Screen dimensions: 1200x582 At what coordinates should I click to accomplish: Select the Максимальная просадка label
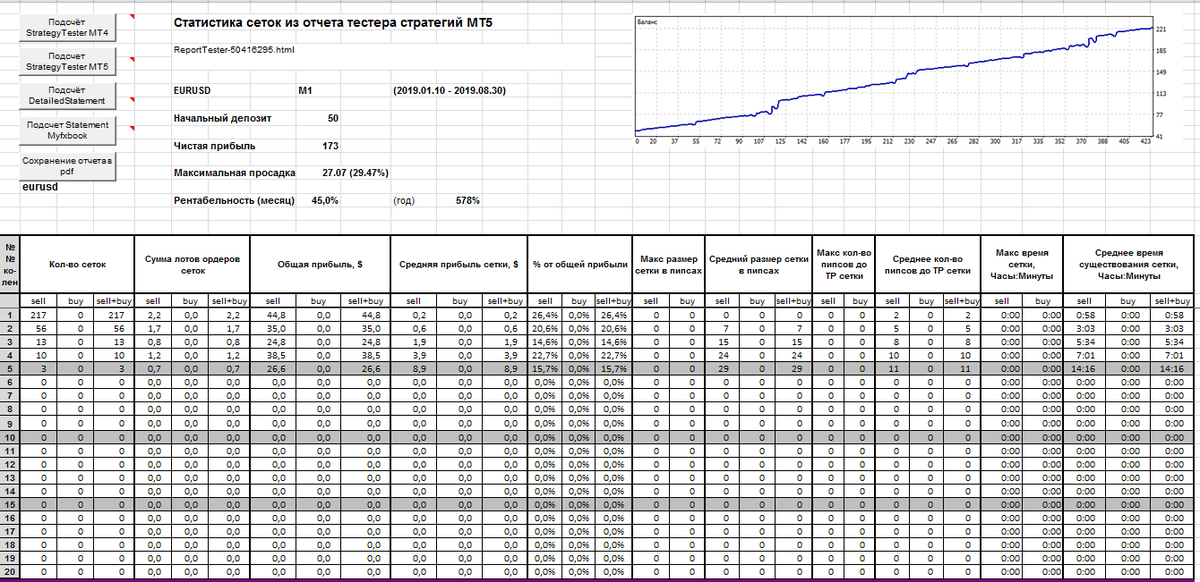pos(234,173)
